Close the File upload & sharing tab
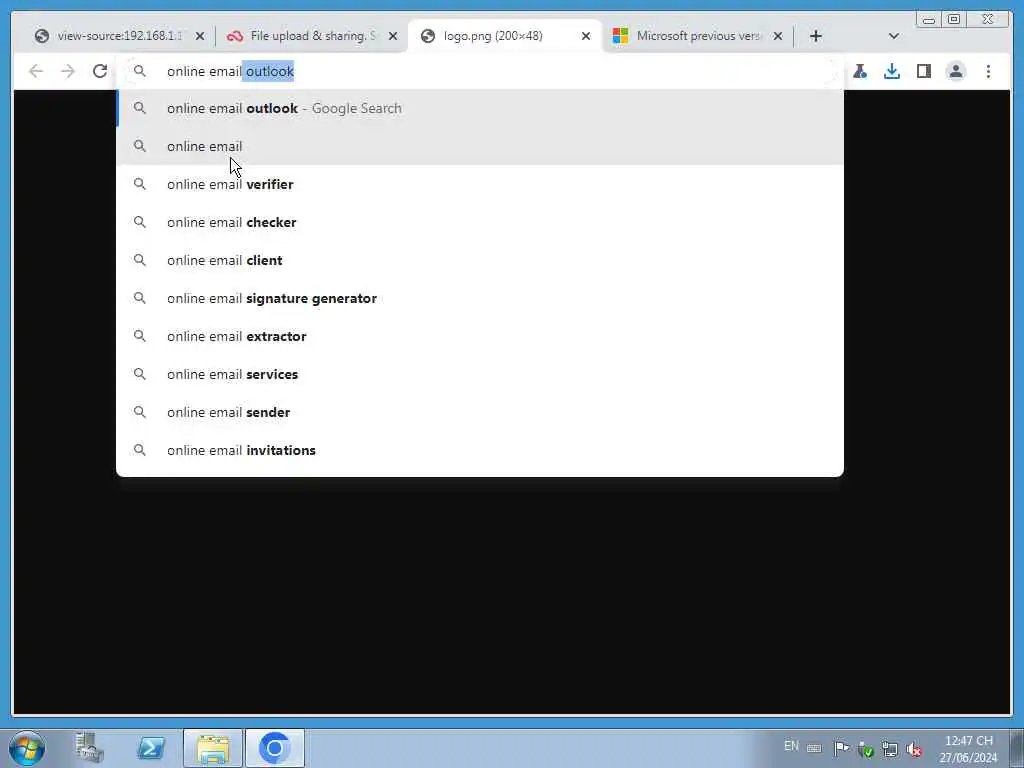1024x768 pixels. [x=393, y=36]
